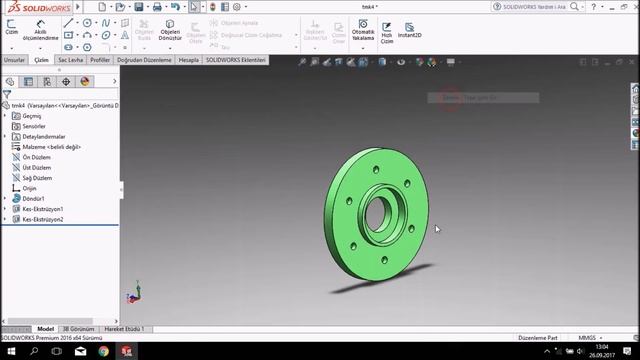The image size is (640, 360).
Task: Open Chrome from the Windows taskbar
Action: [x=104, y=351]
